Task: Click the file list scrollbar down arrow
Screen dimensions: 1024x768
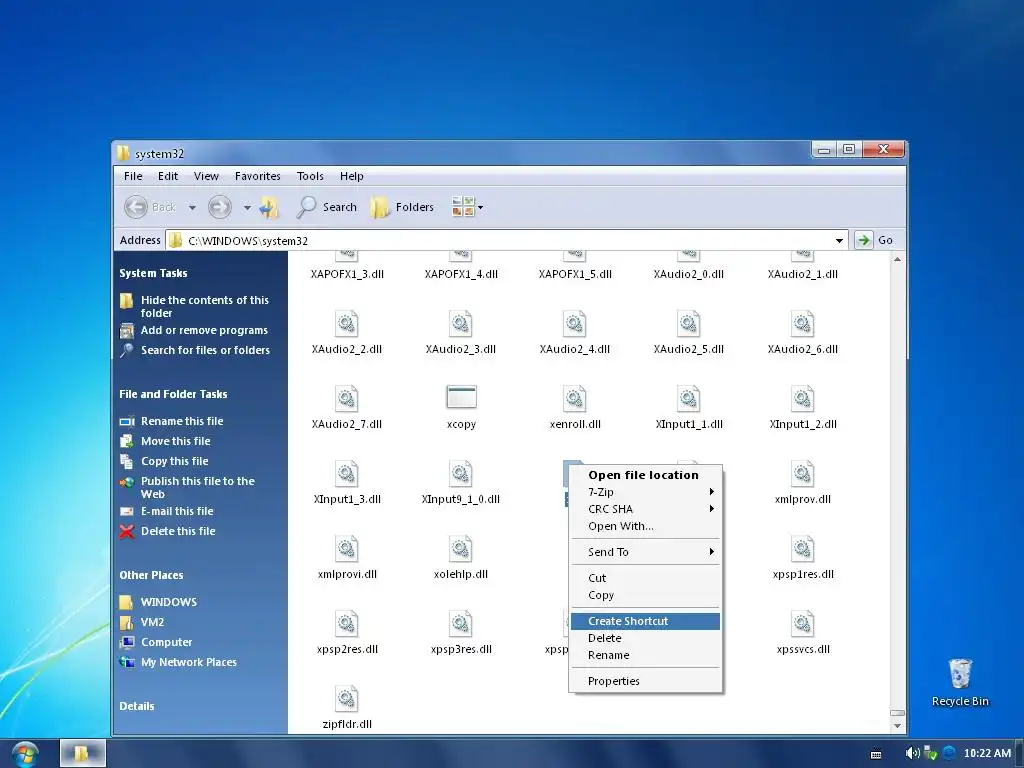Action: pos(897,726)
